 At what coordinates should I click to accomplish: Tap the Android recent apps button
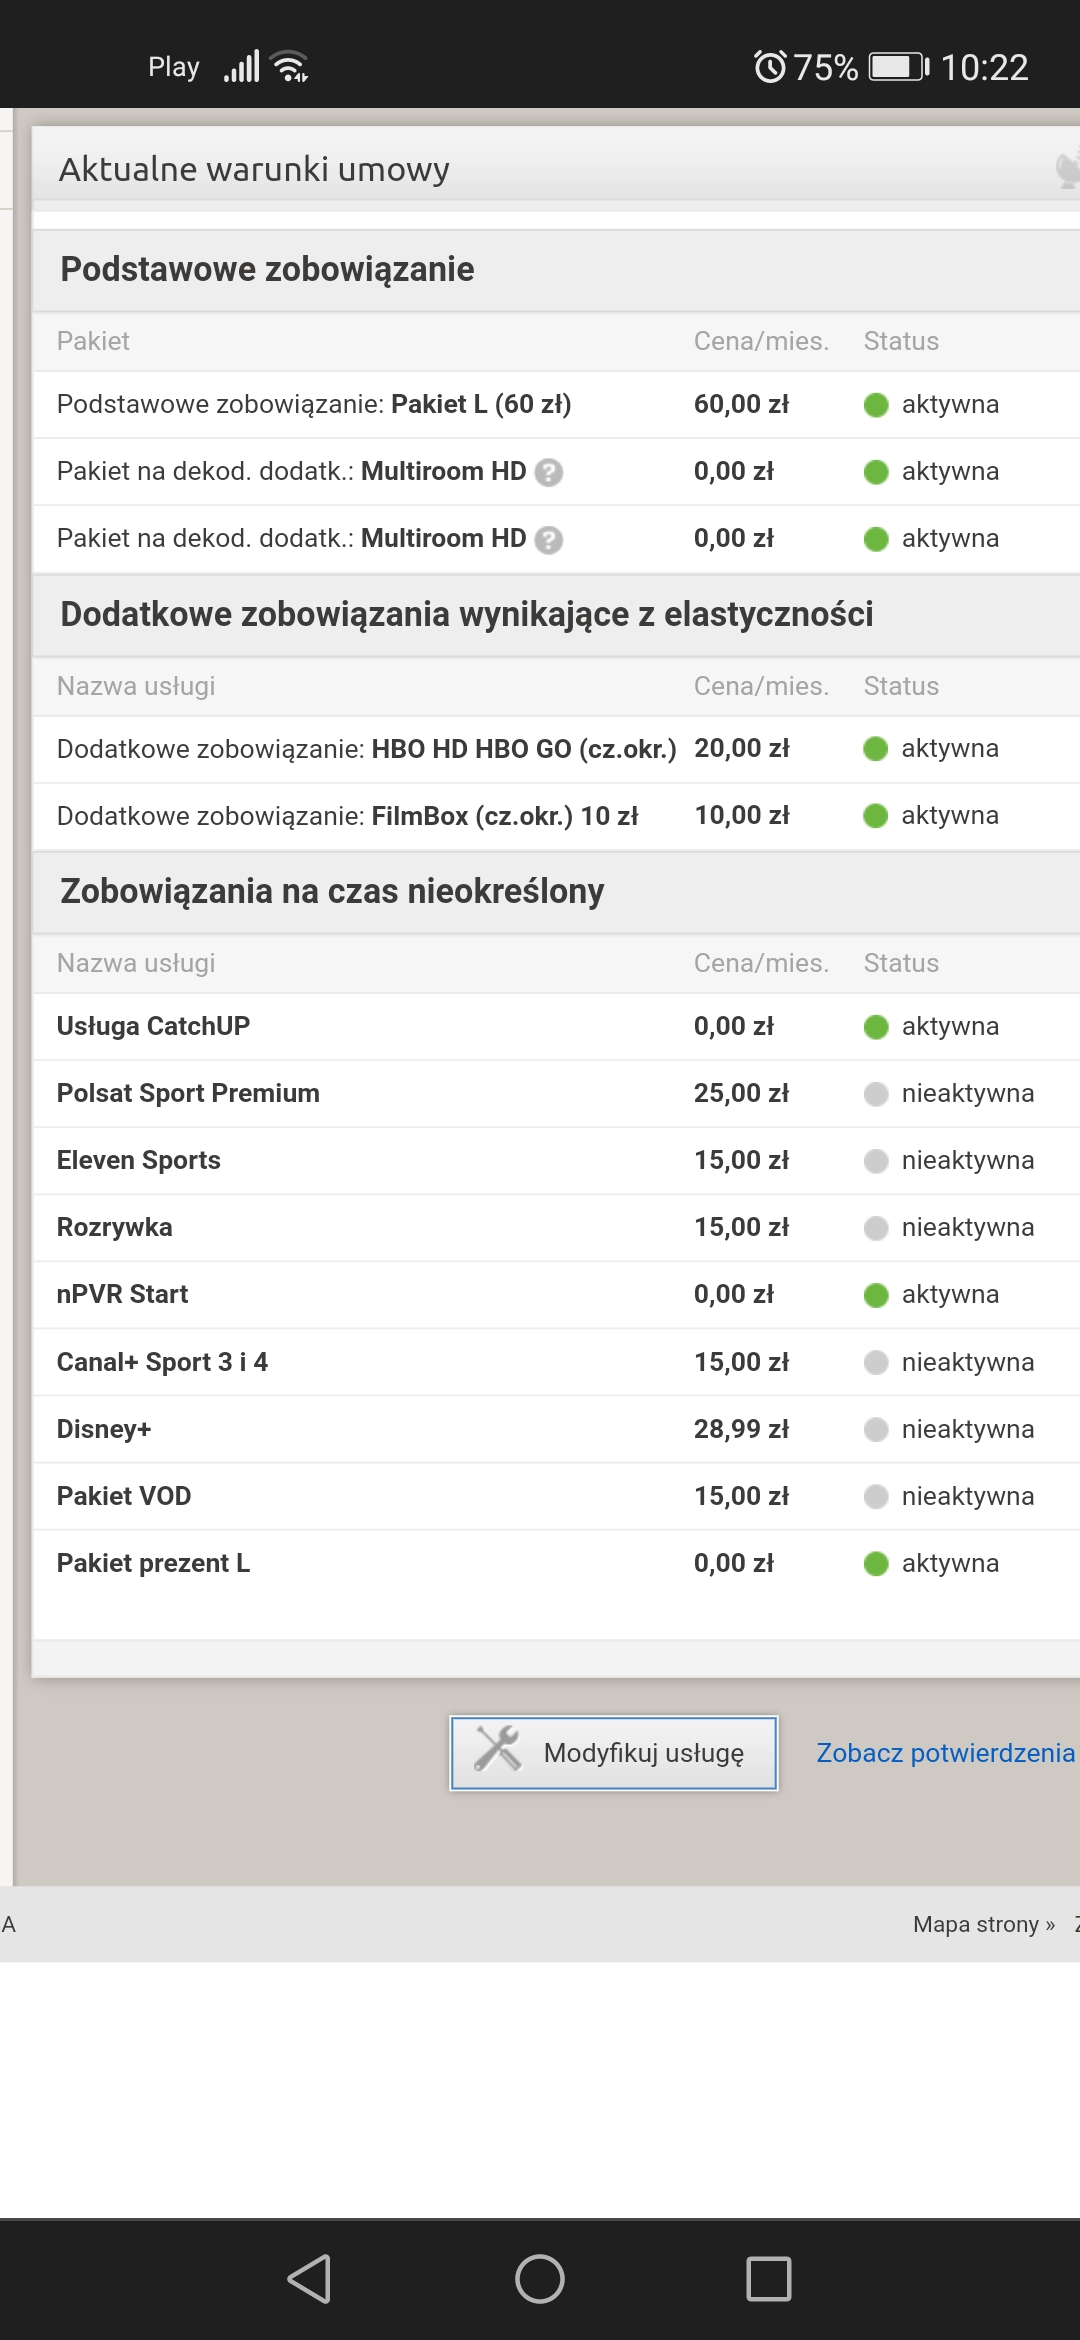(x=769, y=2279)
